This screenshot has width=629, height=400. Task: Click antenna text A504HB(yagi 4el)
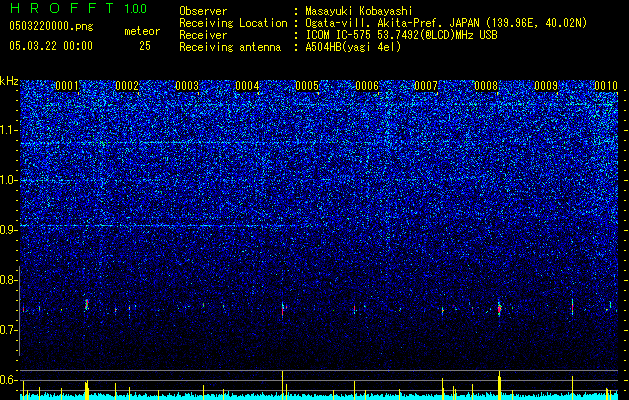(x=353, y=47)
